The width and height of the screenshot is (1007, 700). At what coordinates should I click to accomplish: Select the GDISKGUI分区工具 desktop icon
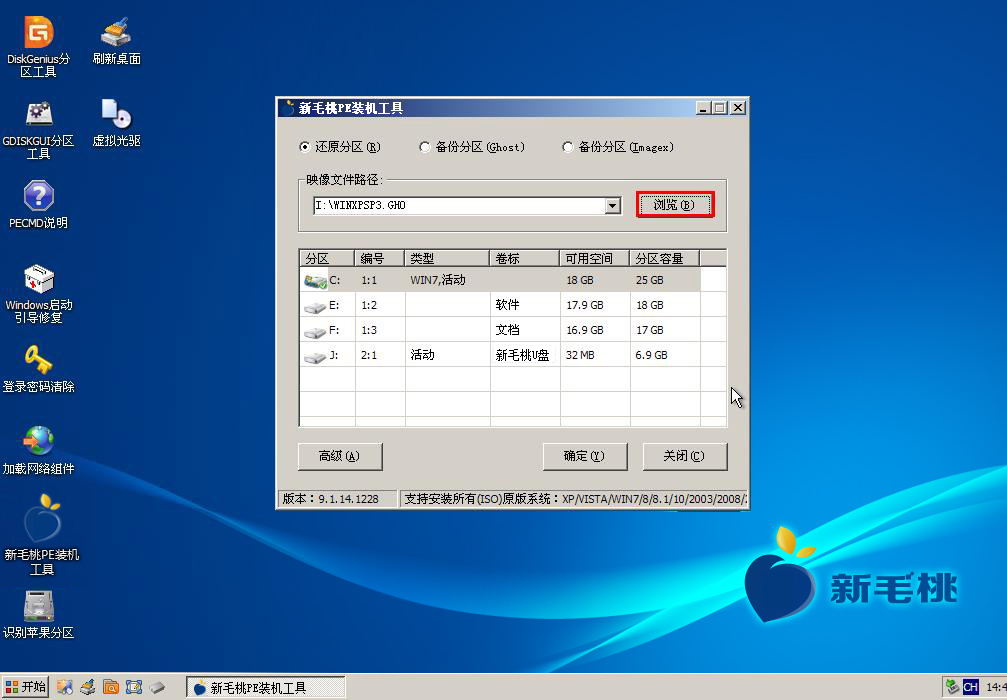click(x=38, y=129)
